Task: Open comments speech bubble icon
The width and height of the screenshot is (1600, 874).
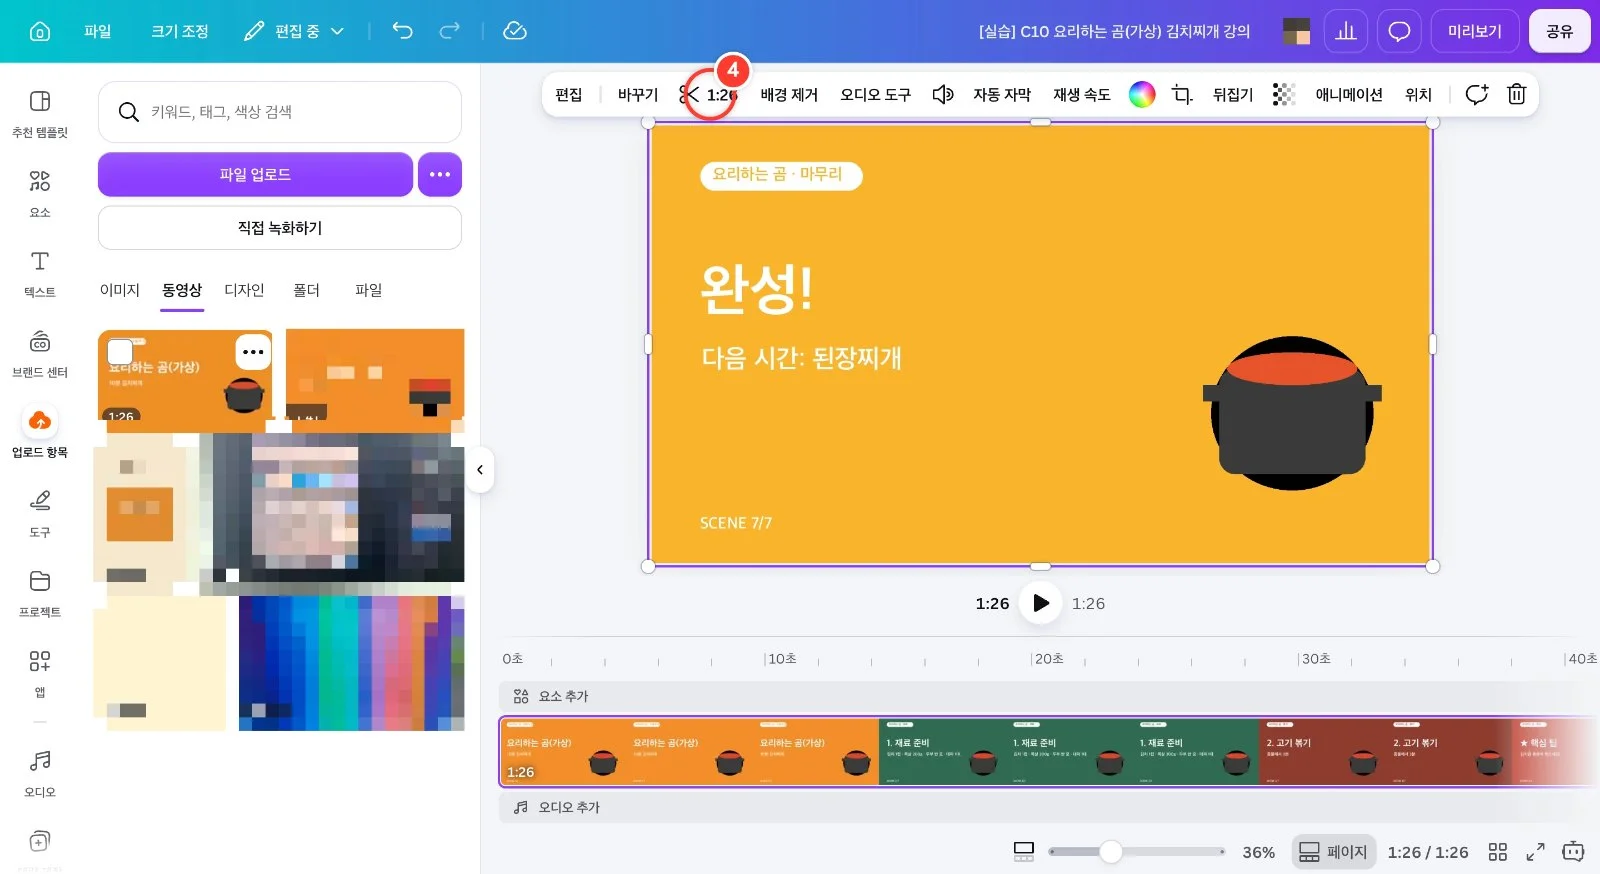Action: (x=1399, y=31)
